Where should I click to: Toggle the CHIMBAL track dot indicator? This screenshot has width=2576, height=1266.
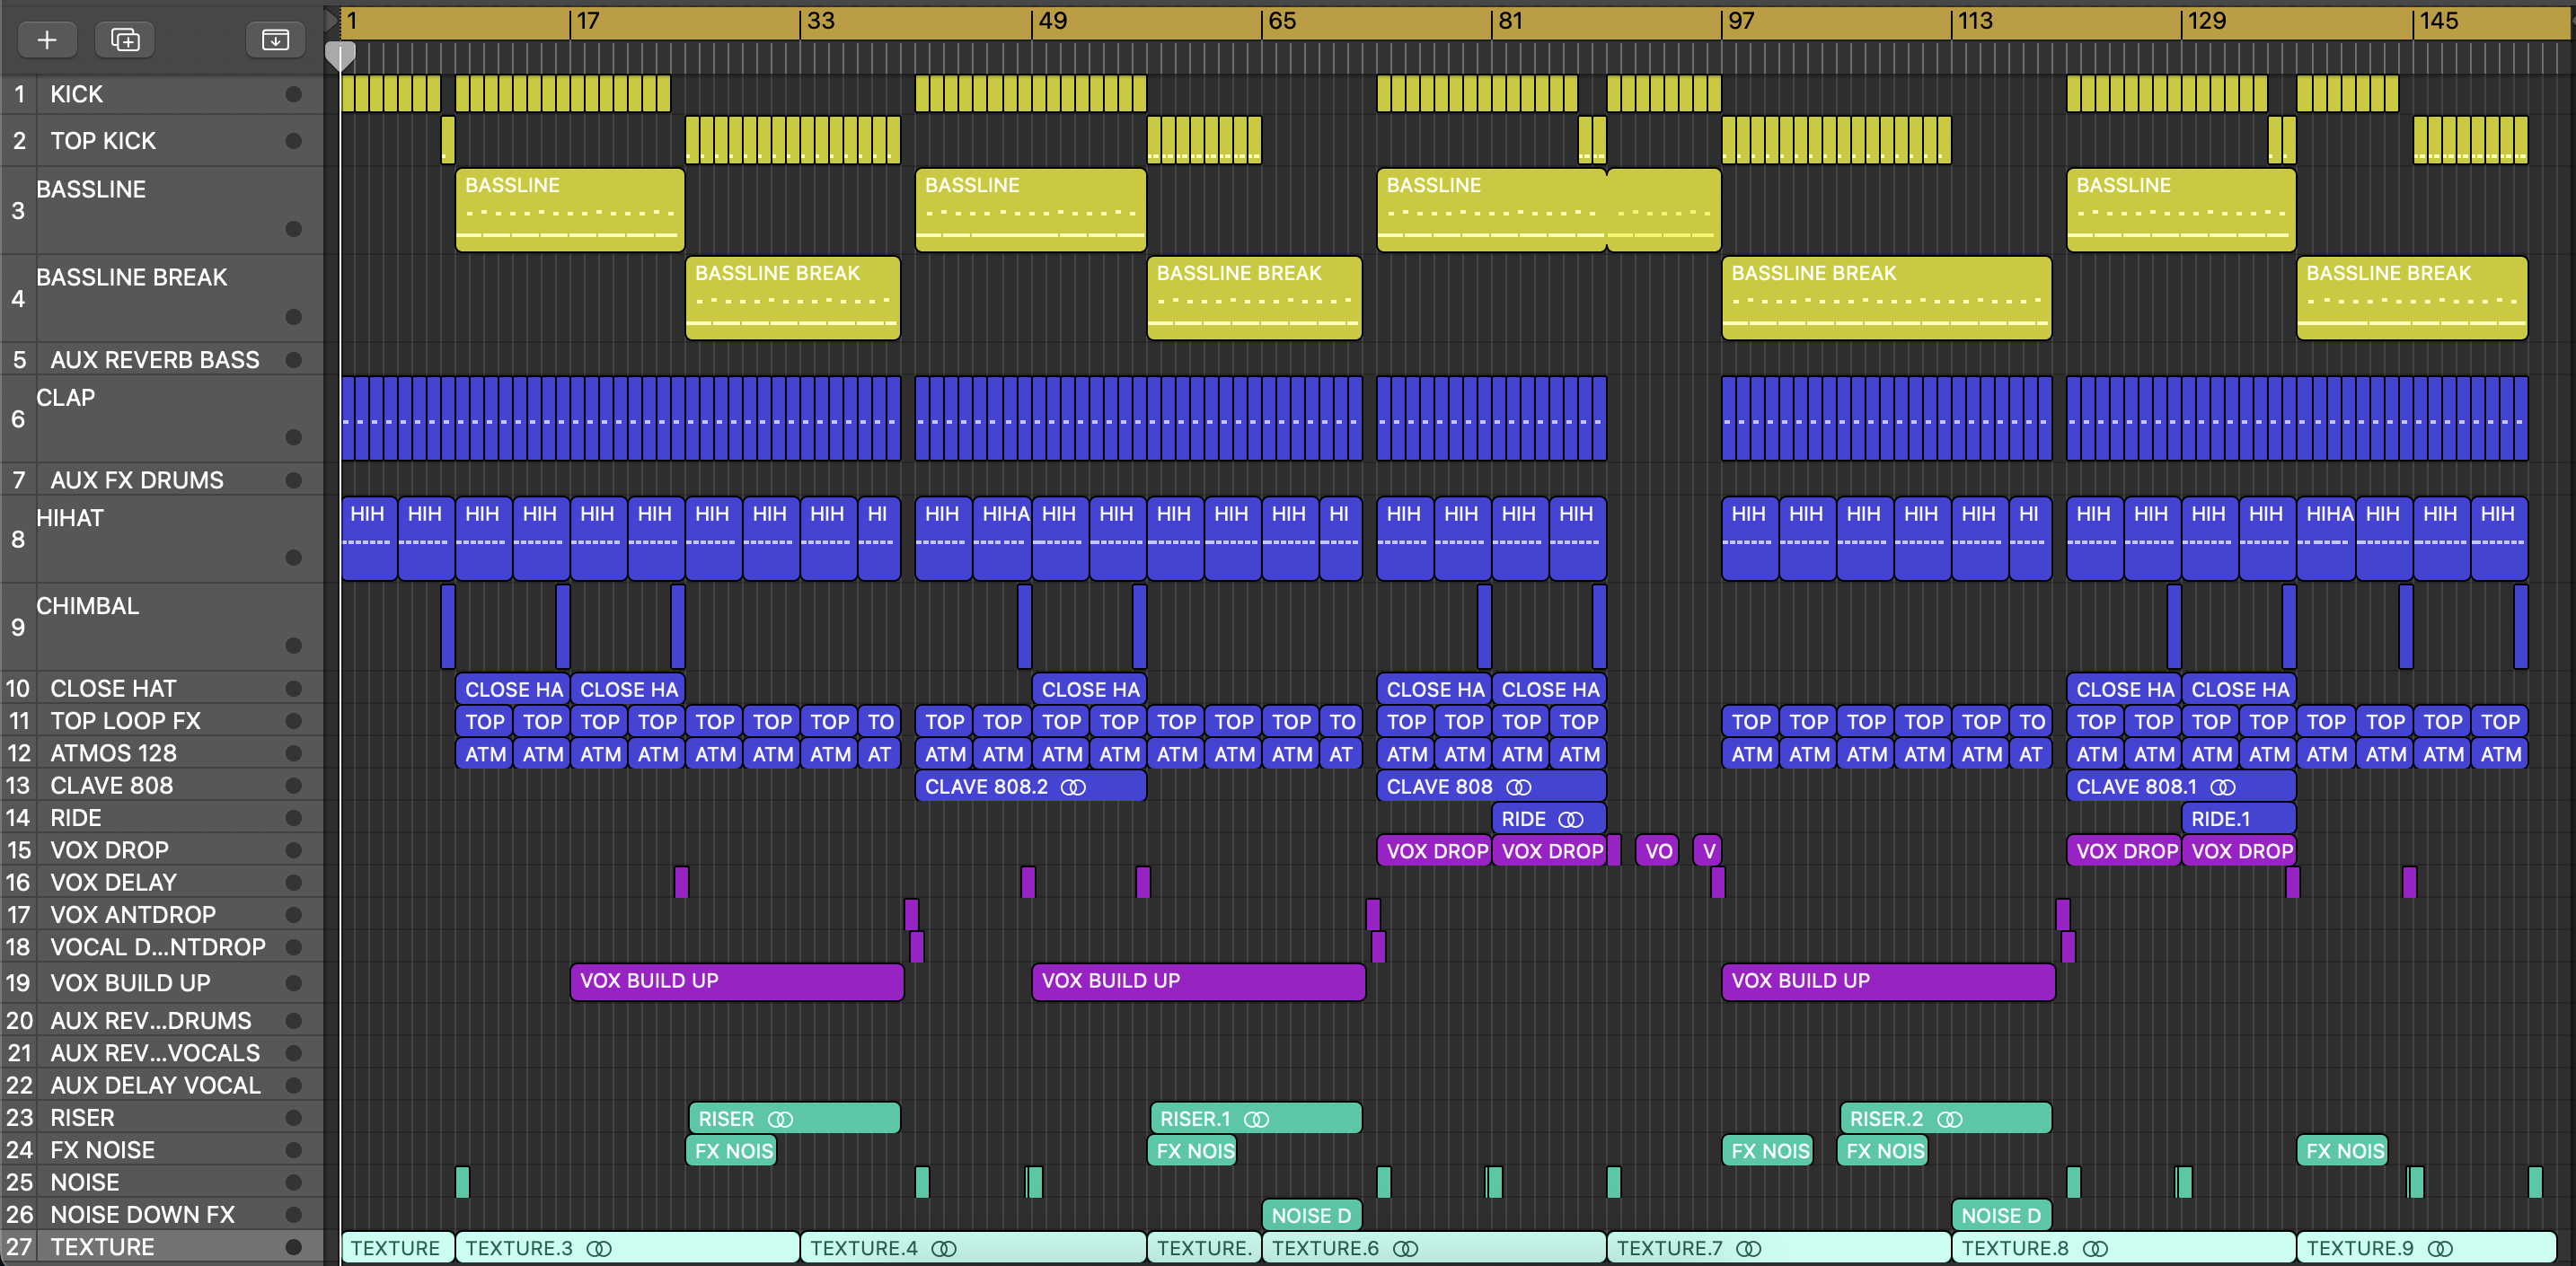(293, 645)
